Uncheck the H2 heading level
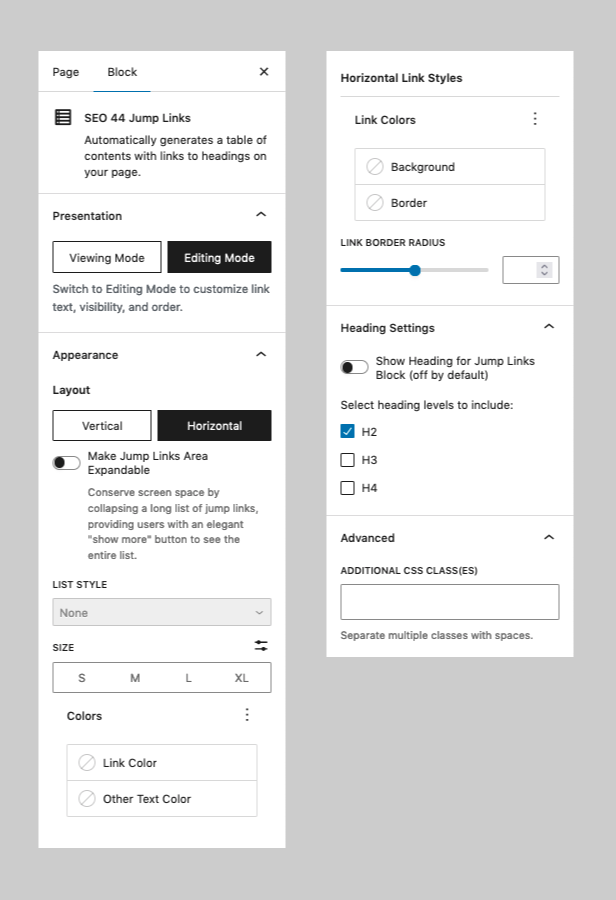The width and height of the screenshot is (616, 900). click(348, 432)
